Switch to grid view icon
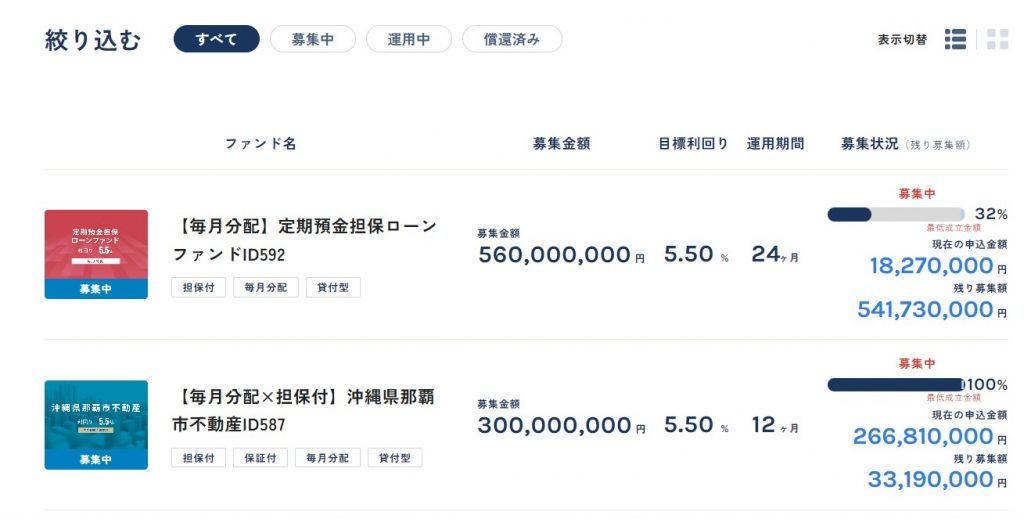 (x=997, y=39)
